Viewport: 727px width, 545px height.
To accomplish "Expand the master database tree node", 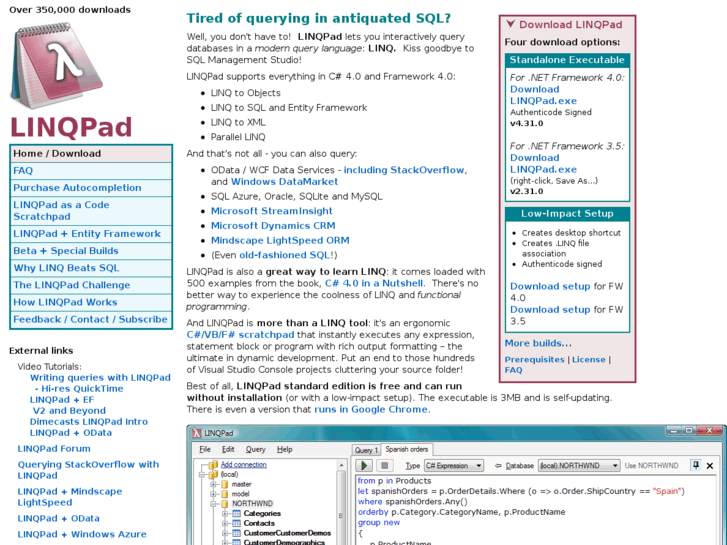I will pyautogui.click(x=214, y=484).
